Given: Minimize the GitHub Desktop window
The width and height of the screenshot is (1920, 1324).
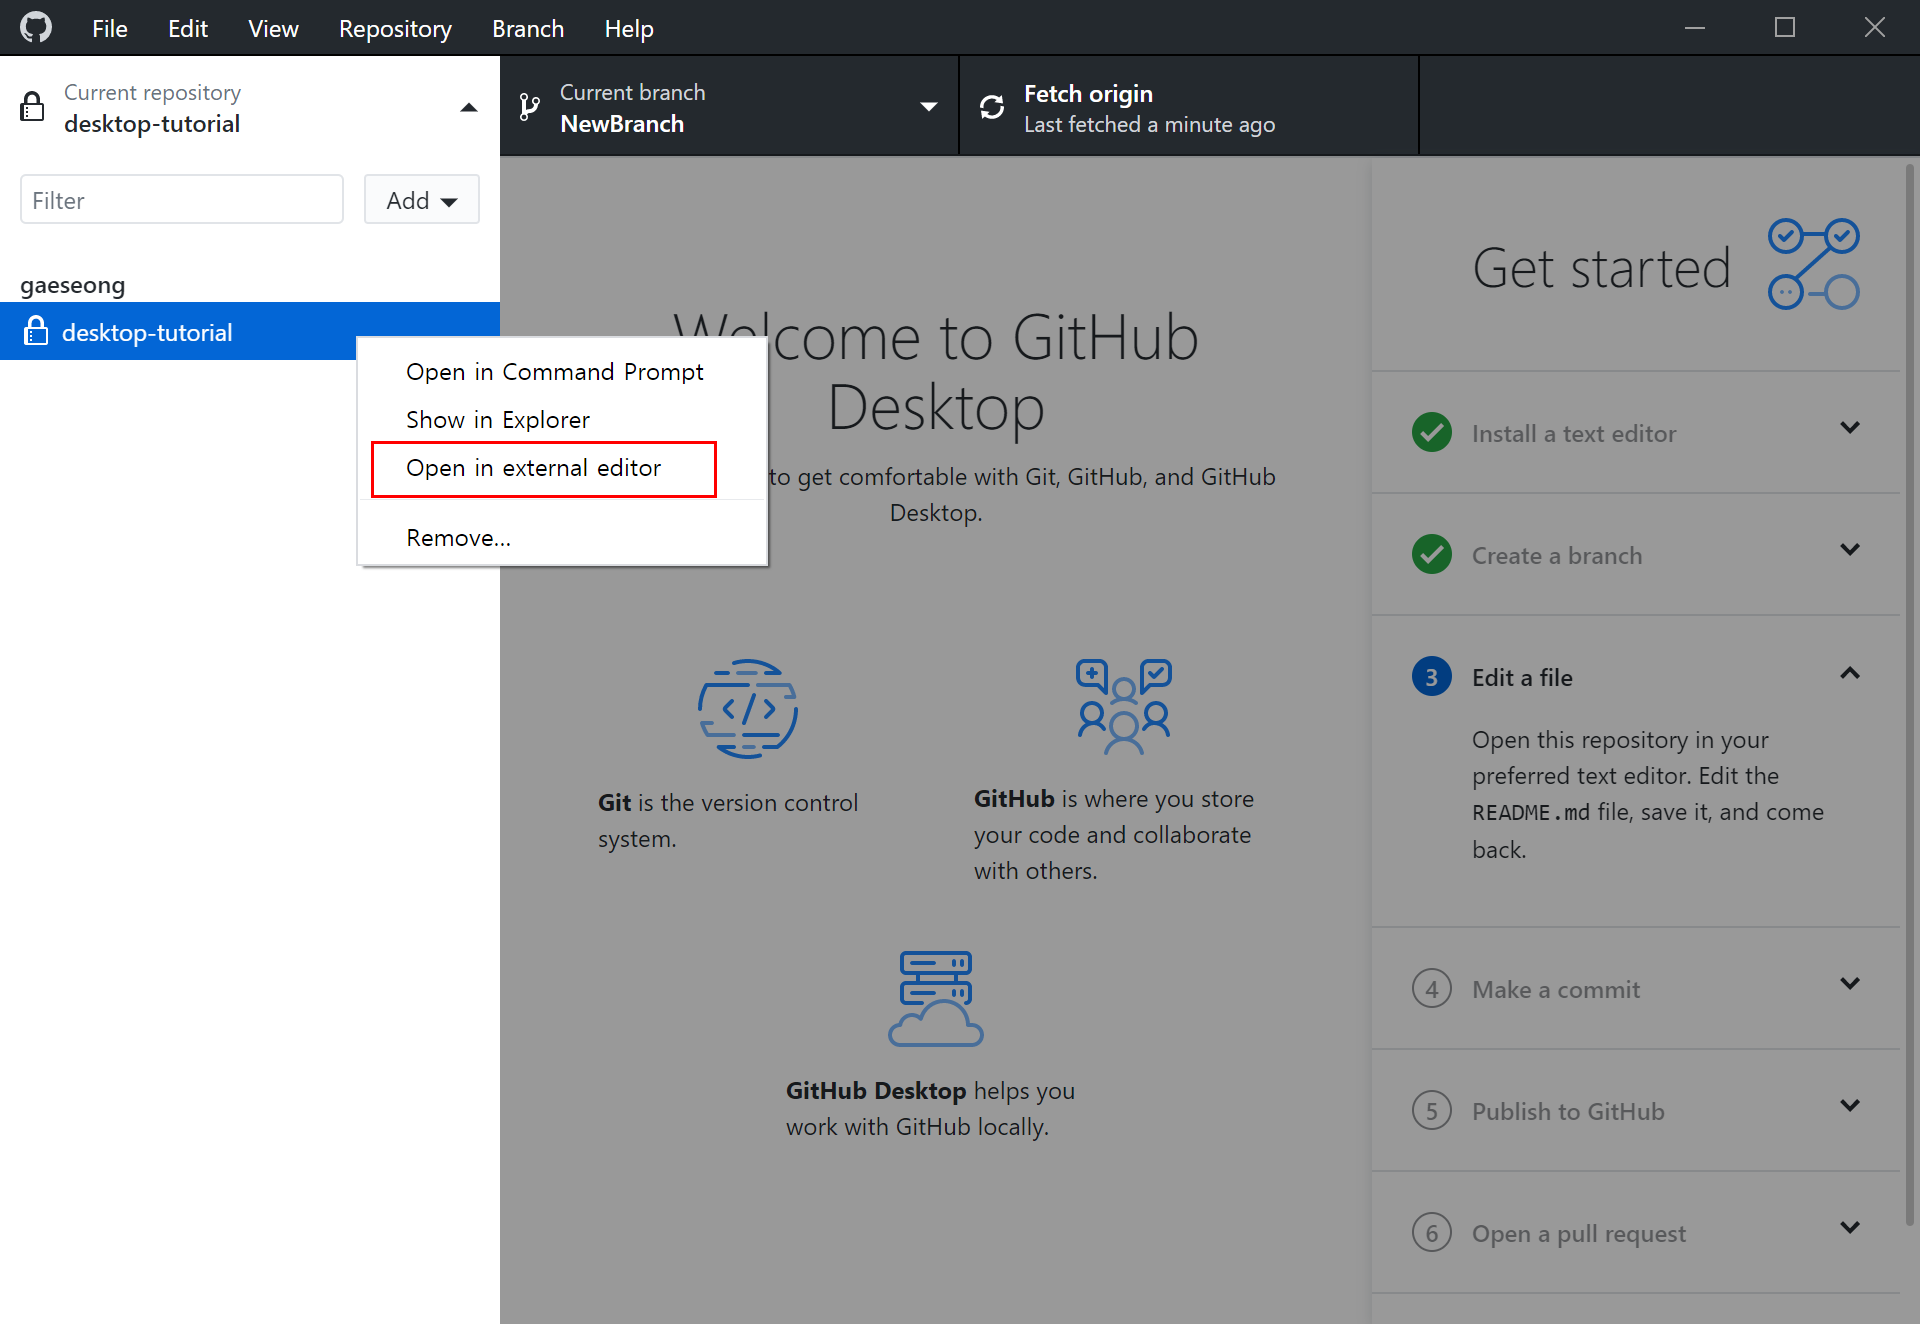Looking at the screenshot, I should (x=1695, y=28).
